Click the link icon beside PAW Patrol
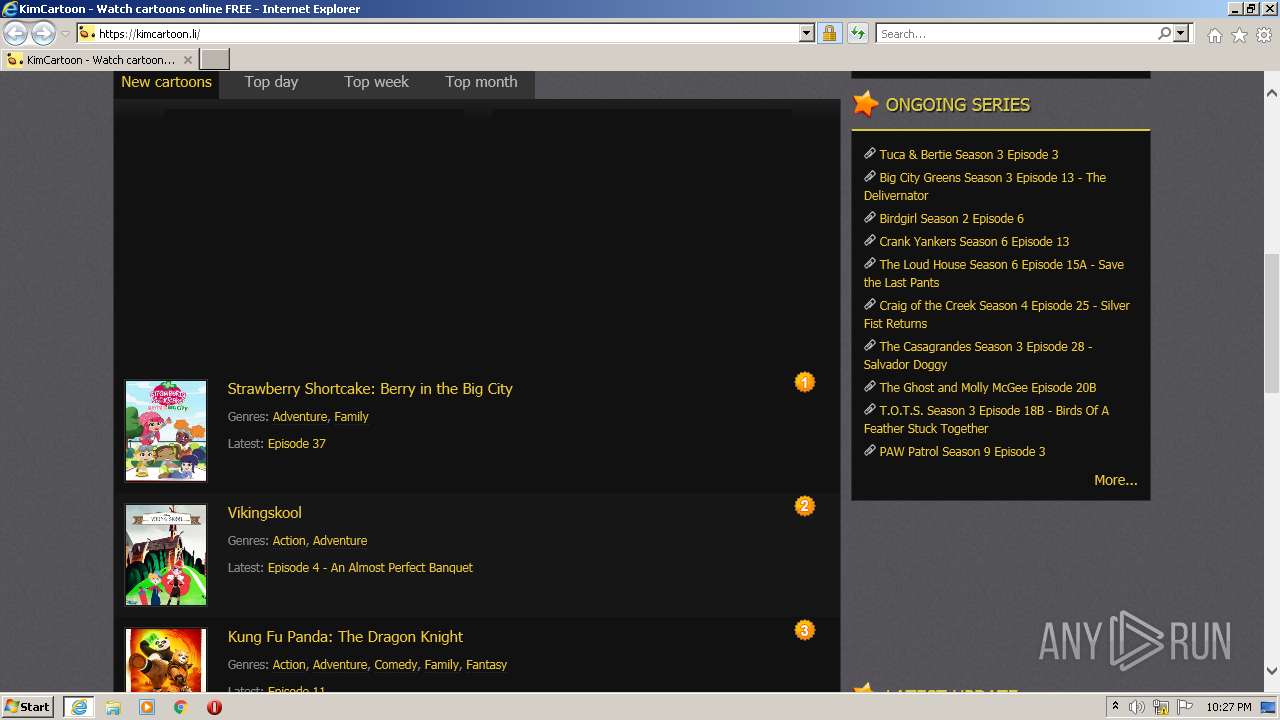This screenshot has width=1280, height=720. click(870, 451)
